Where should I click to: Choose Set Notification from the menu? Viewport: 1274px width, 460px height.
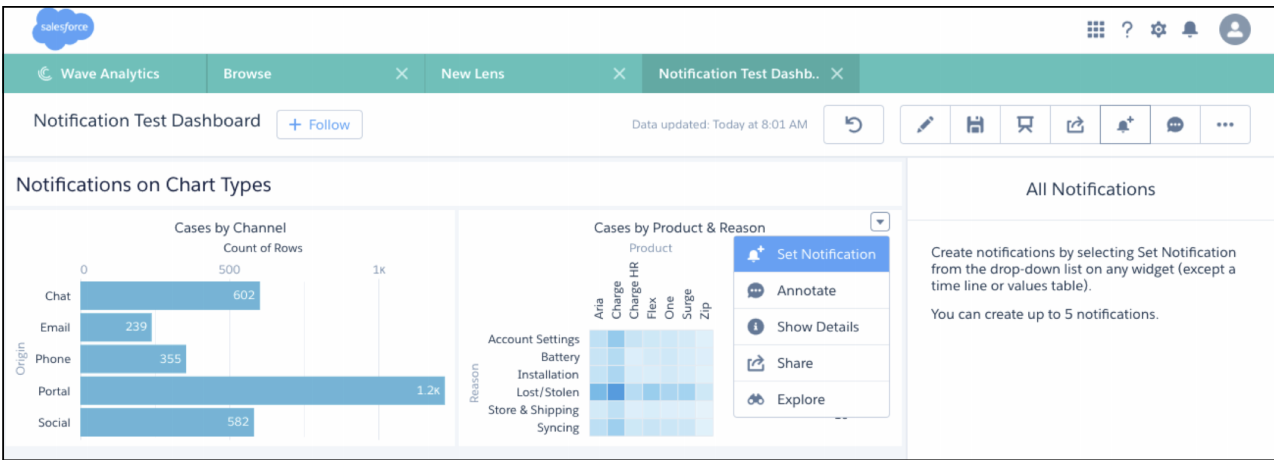pos(811,254)
